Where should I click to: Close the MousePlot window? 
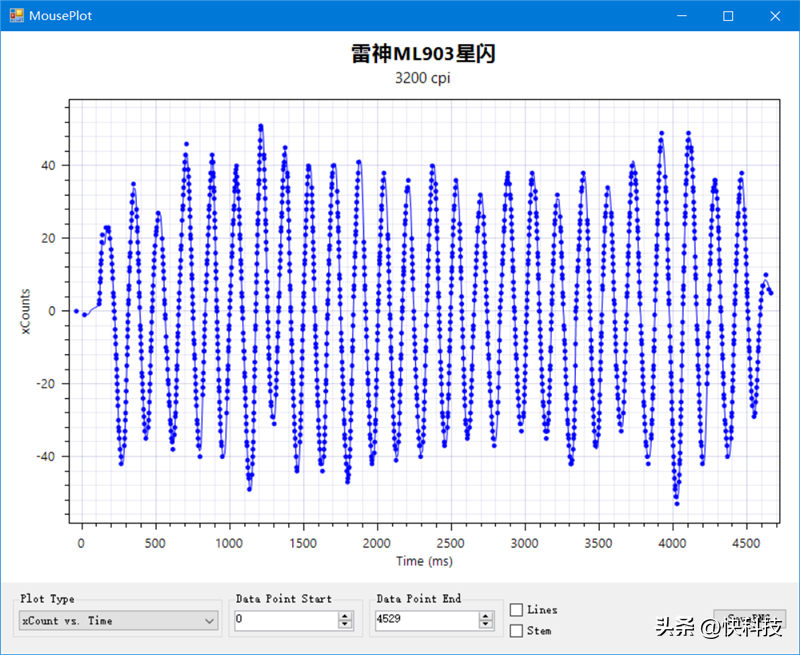(775, 15)
